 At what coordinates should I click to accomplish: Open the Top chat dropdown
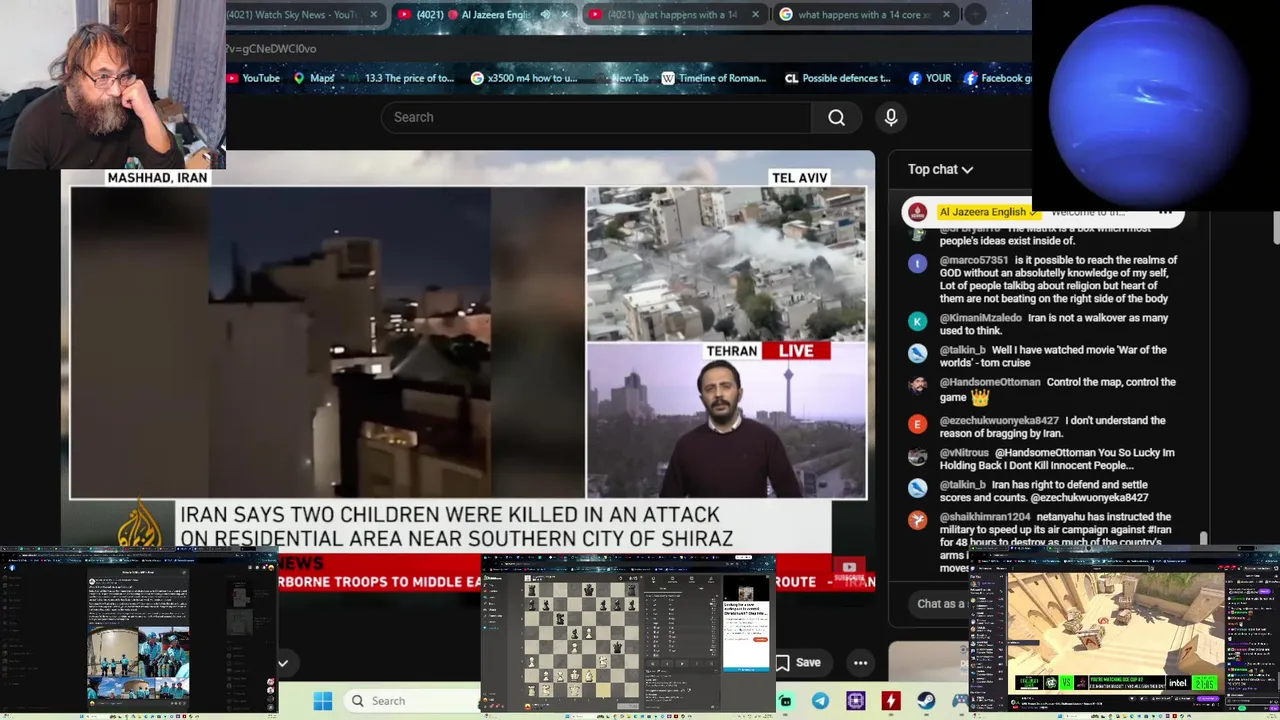[x=940, y=170]
